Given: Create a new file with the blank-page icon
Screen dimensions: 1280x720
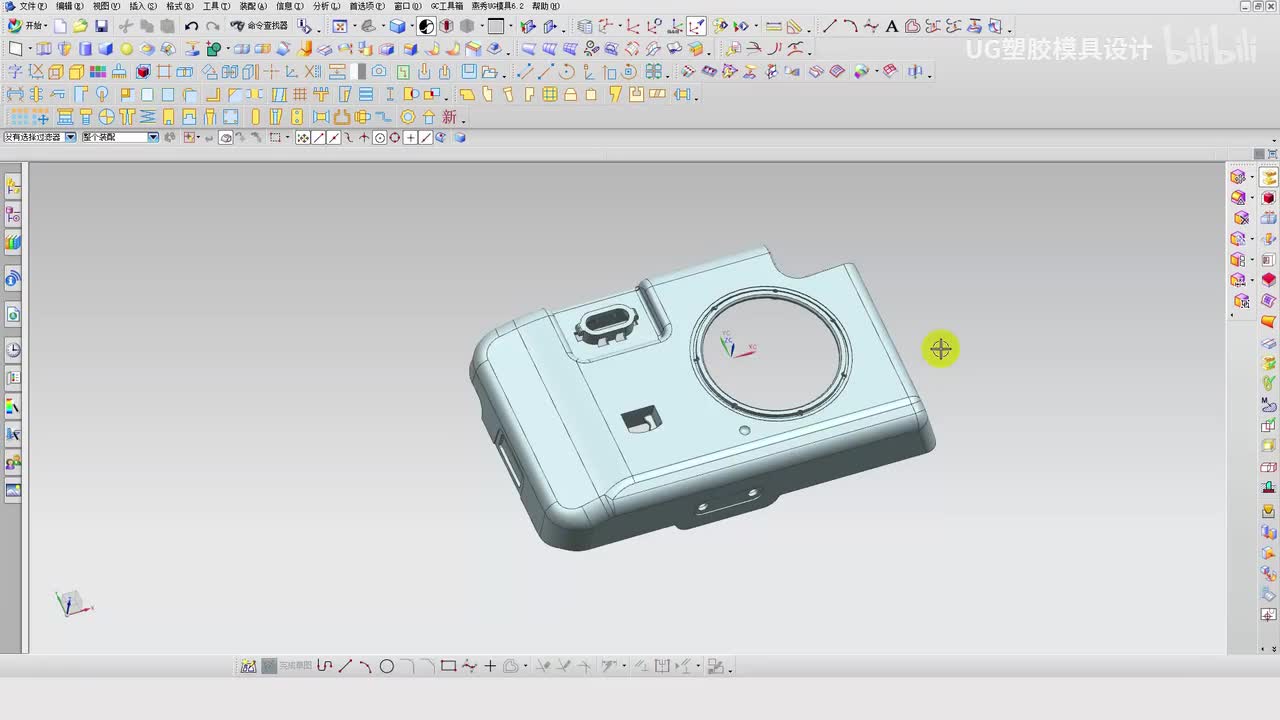Looking at the screenshot, I should point(60,26).
